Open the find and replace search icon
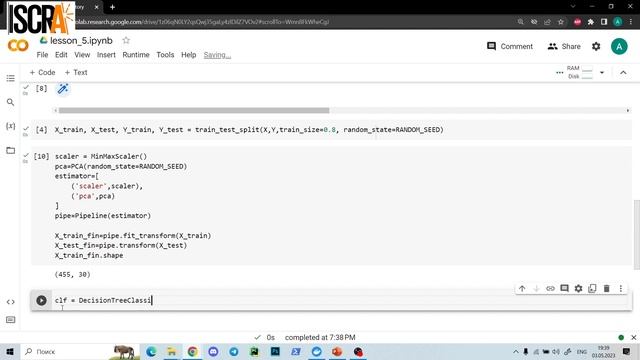 [11, 102]
